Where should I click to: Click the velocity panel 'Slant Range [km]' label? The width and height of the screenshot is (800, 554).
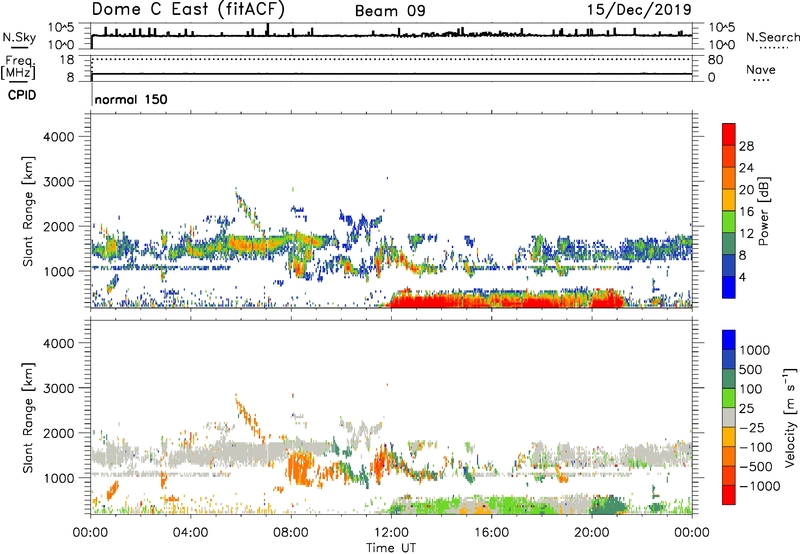point(28,417)
